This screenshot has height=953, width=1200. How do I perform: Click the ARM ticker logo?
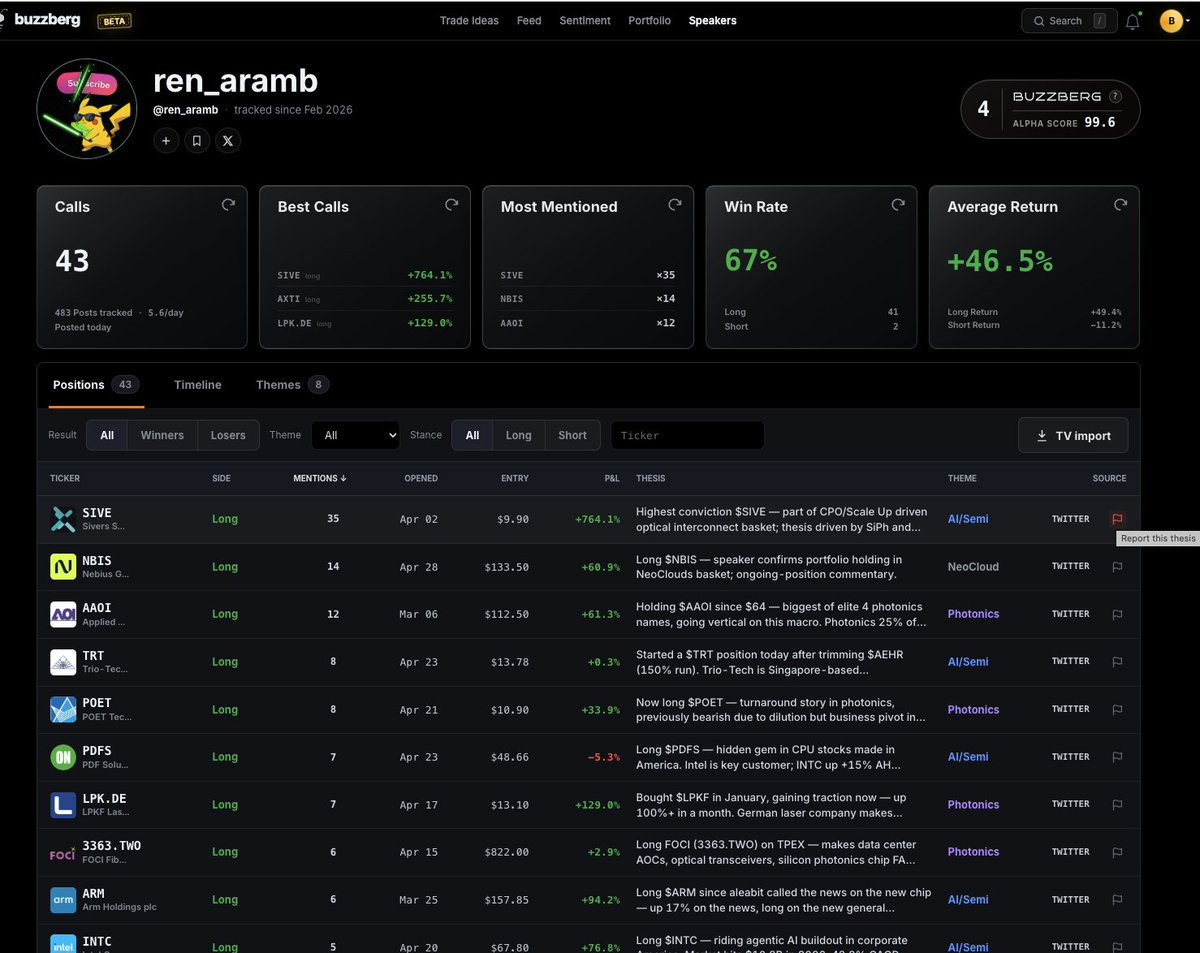[x=63, y=900]
